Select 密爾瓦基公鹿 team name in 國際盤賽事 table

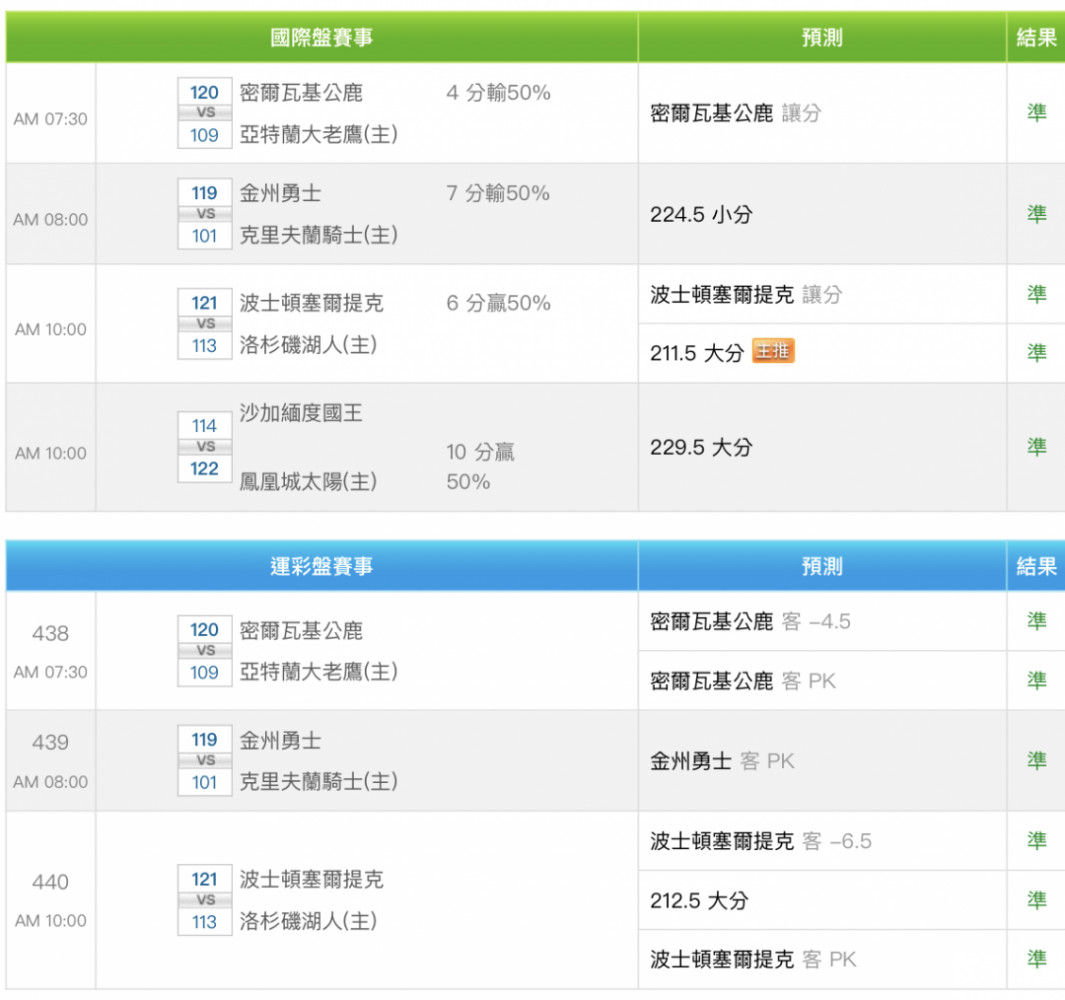coord(301,92)
